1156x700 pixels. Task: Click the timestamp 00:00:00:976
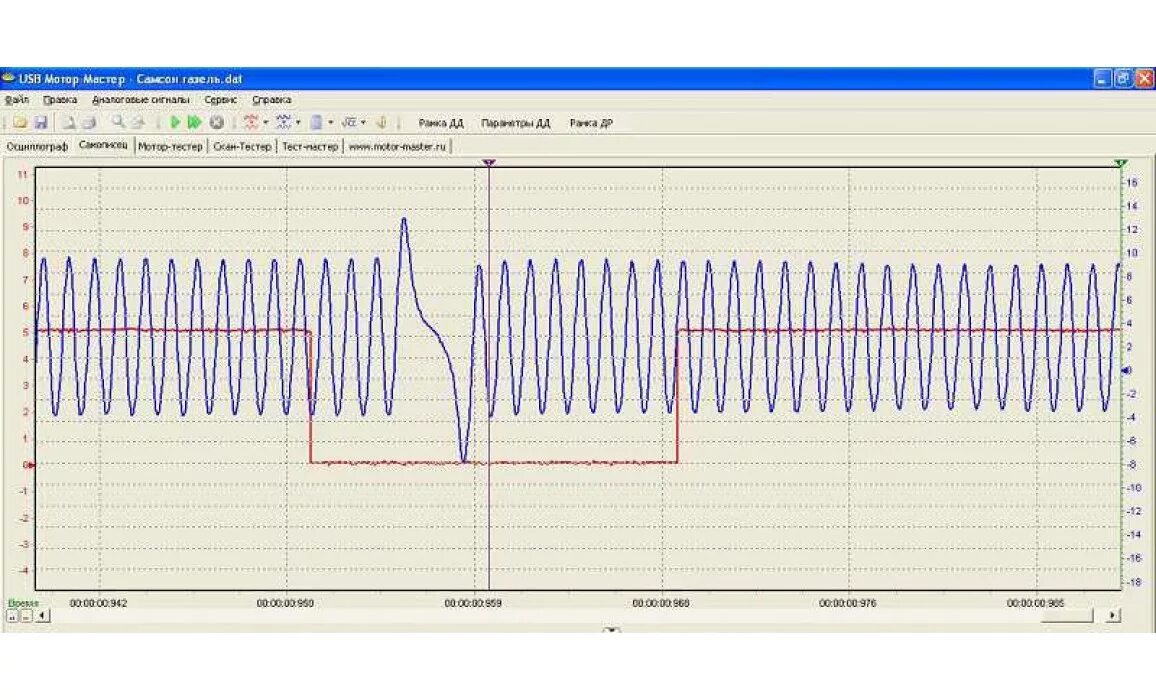click(x=848, y=603)
